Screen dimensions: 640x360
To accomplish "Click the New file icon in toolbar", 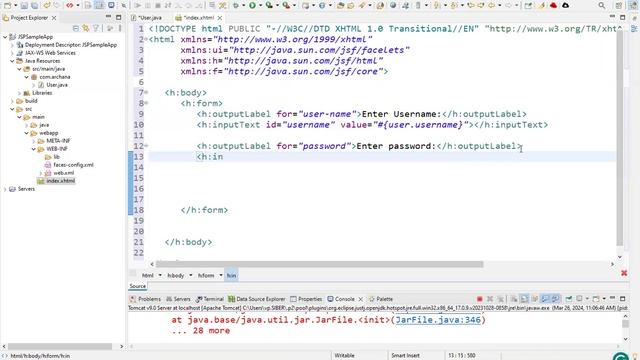I will (x=7, y=6).
